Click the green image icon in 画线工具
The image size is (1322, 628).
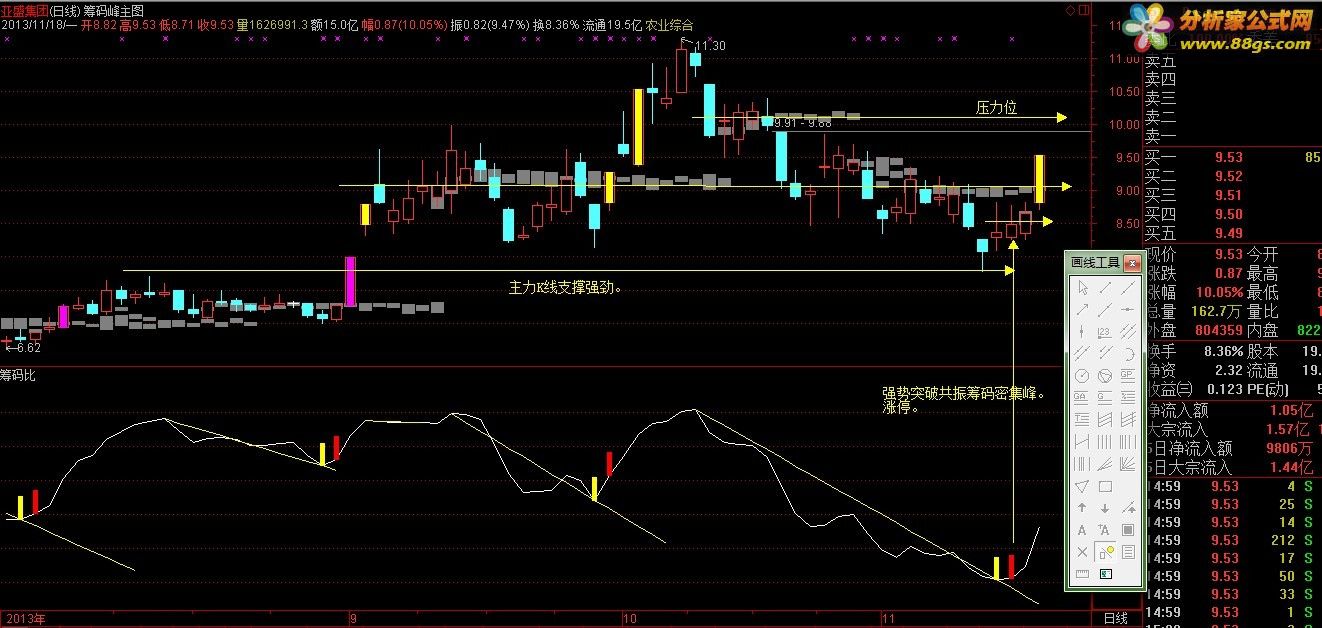click(x=1105, y=573)
